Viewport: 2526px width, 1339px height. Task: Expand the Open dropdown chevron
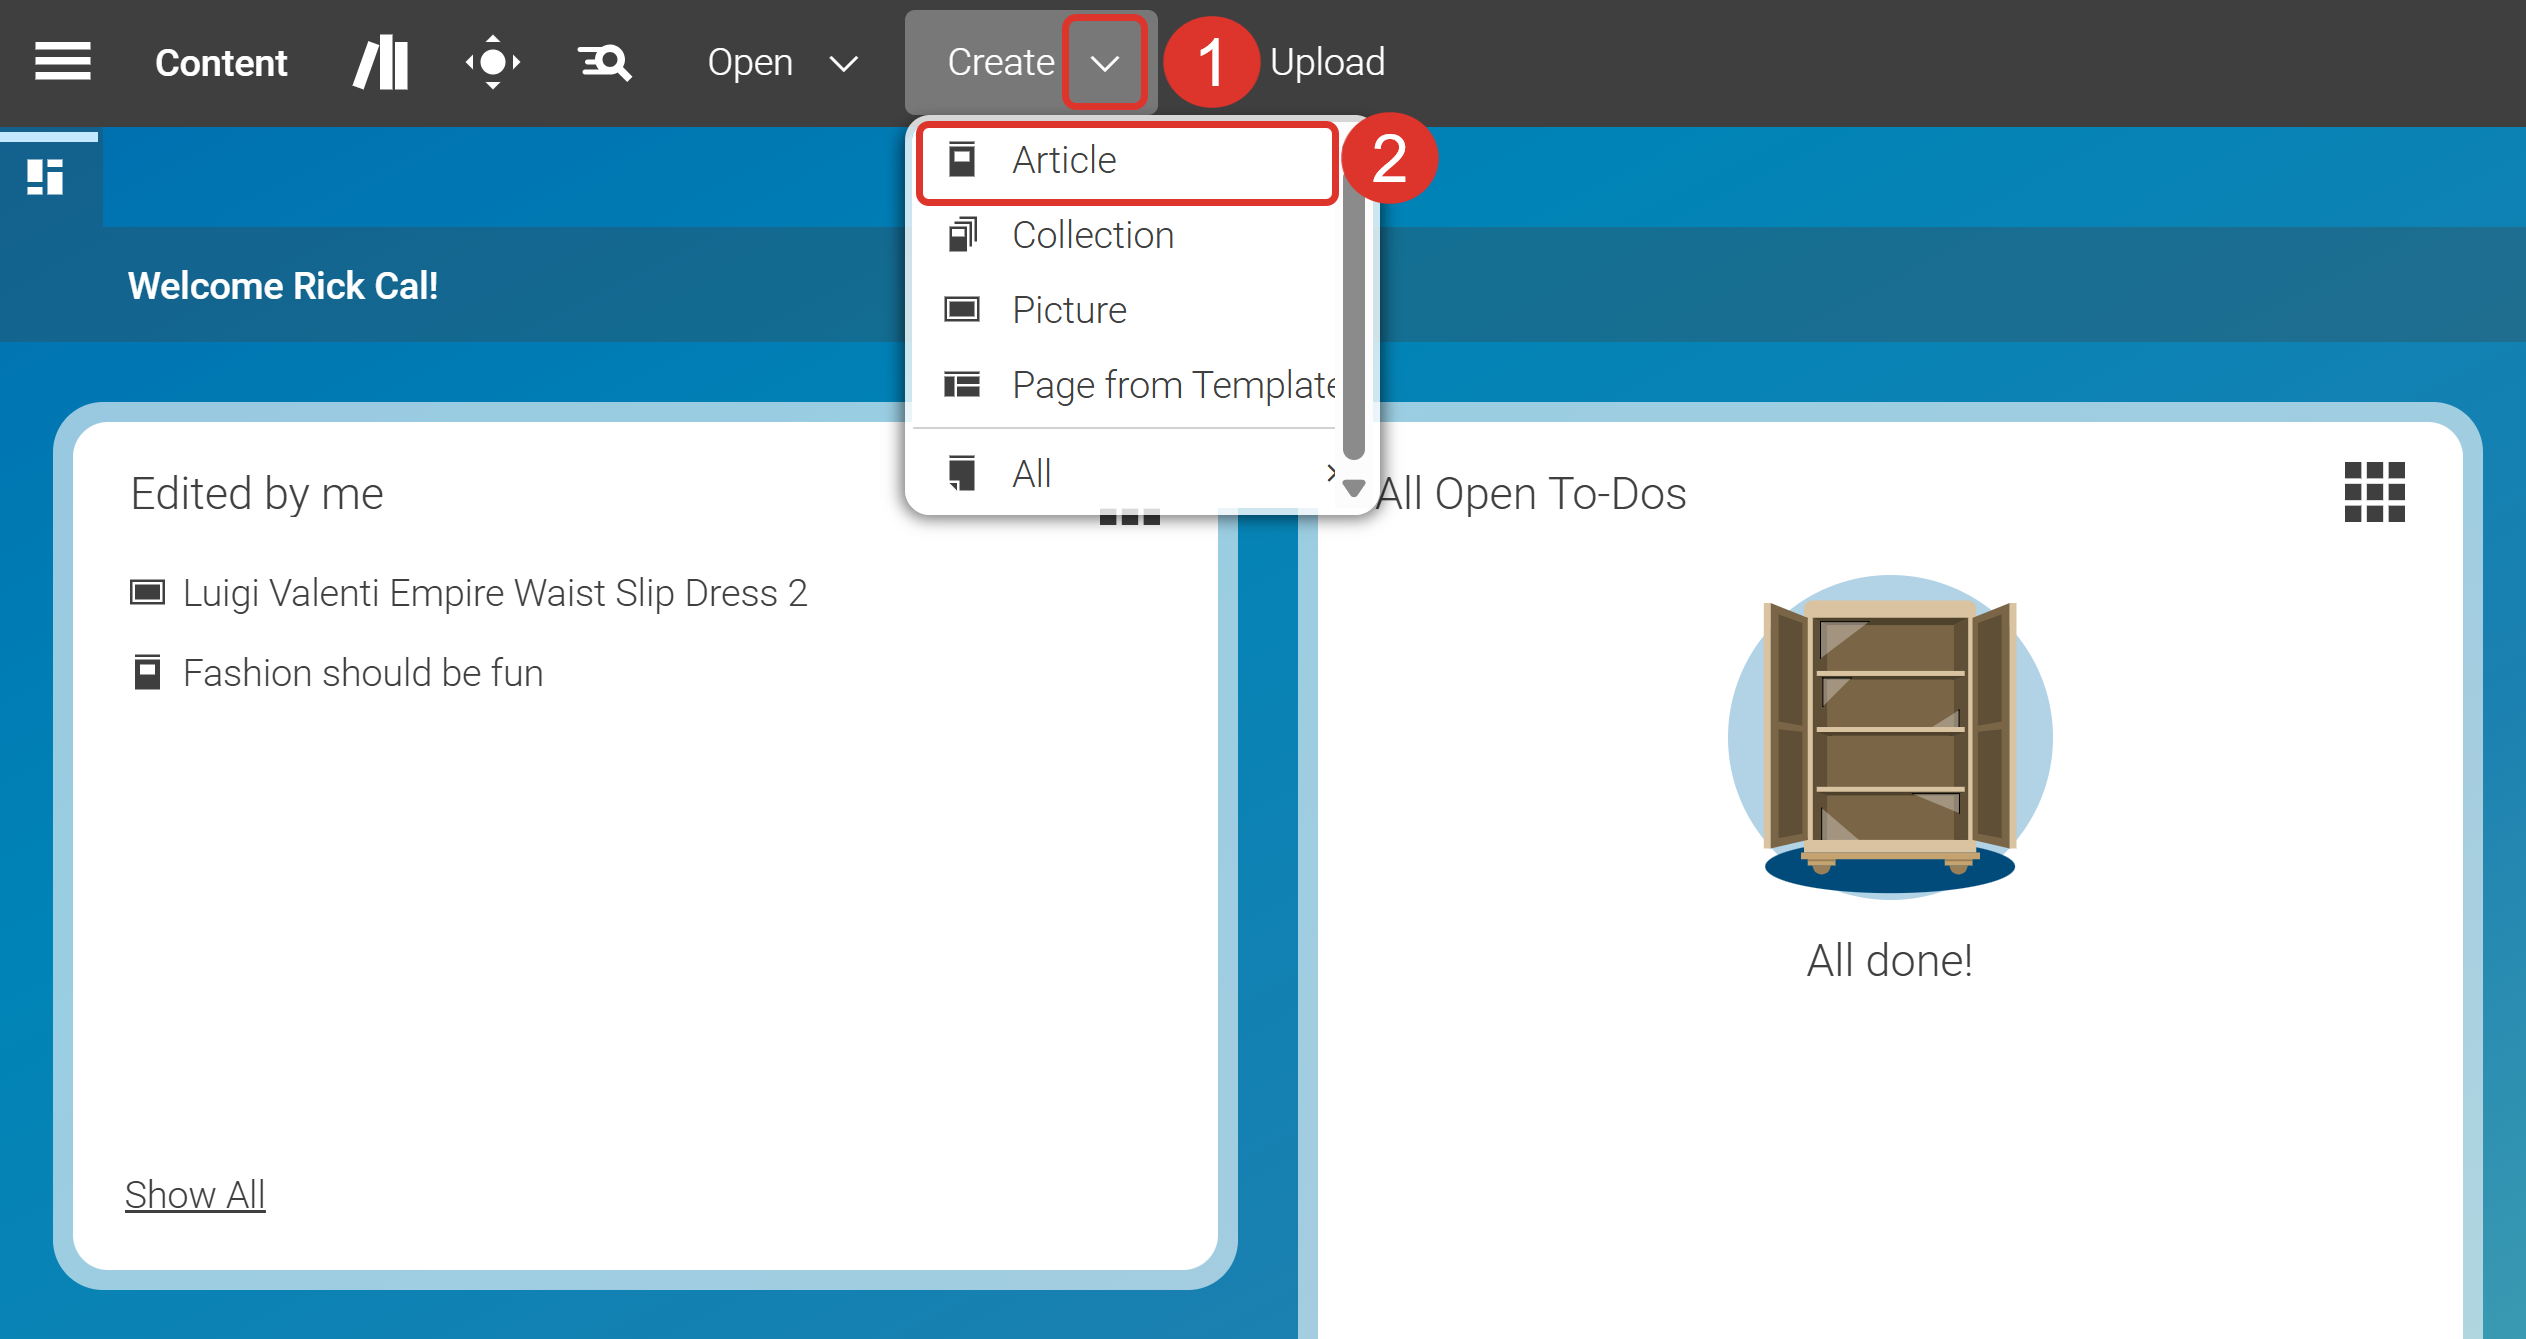coord(843,64)
